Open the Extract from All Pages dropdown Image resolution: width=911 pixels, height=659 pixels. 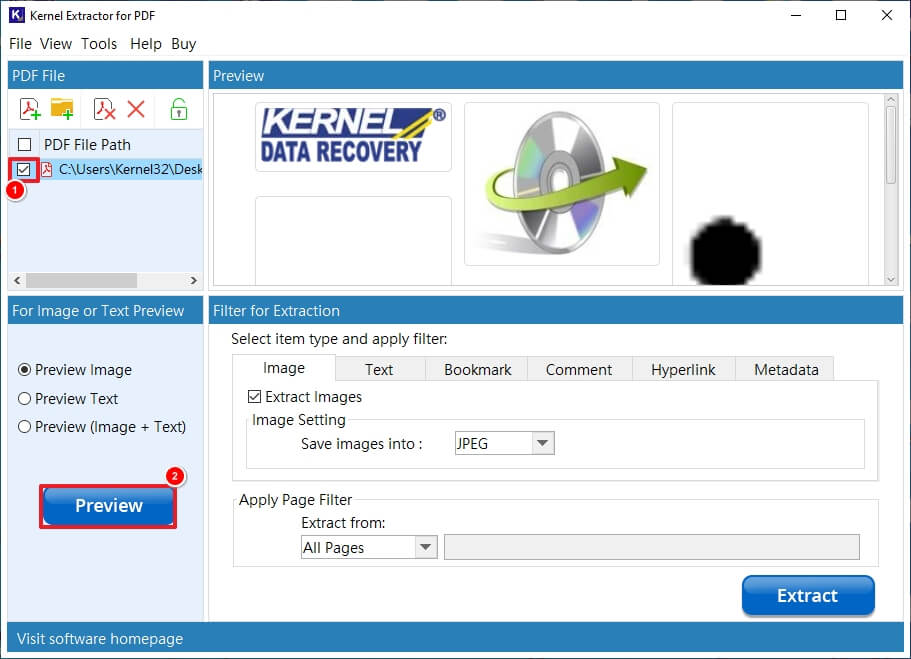369,547
